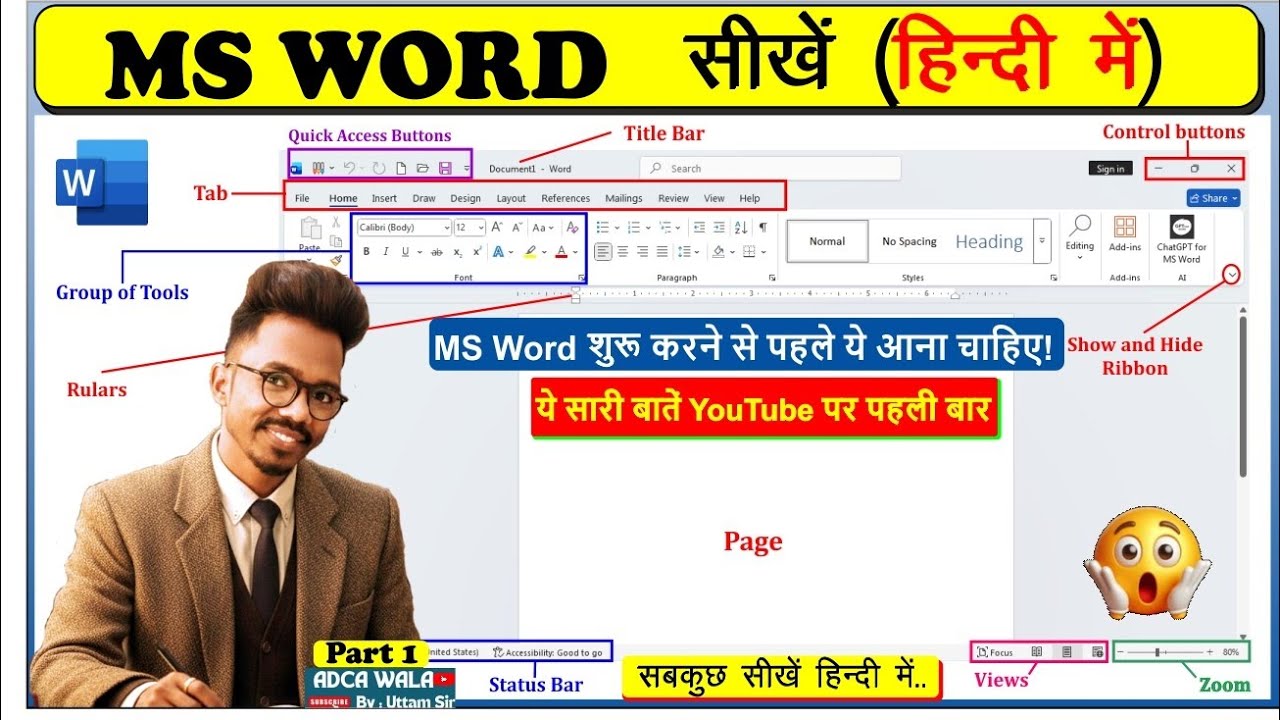
Task: Click the Cut scissors icon
Action: pyautogui.click(x=337, y=221)
